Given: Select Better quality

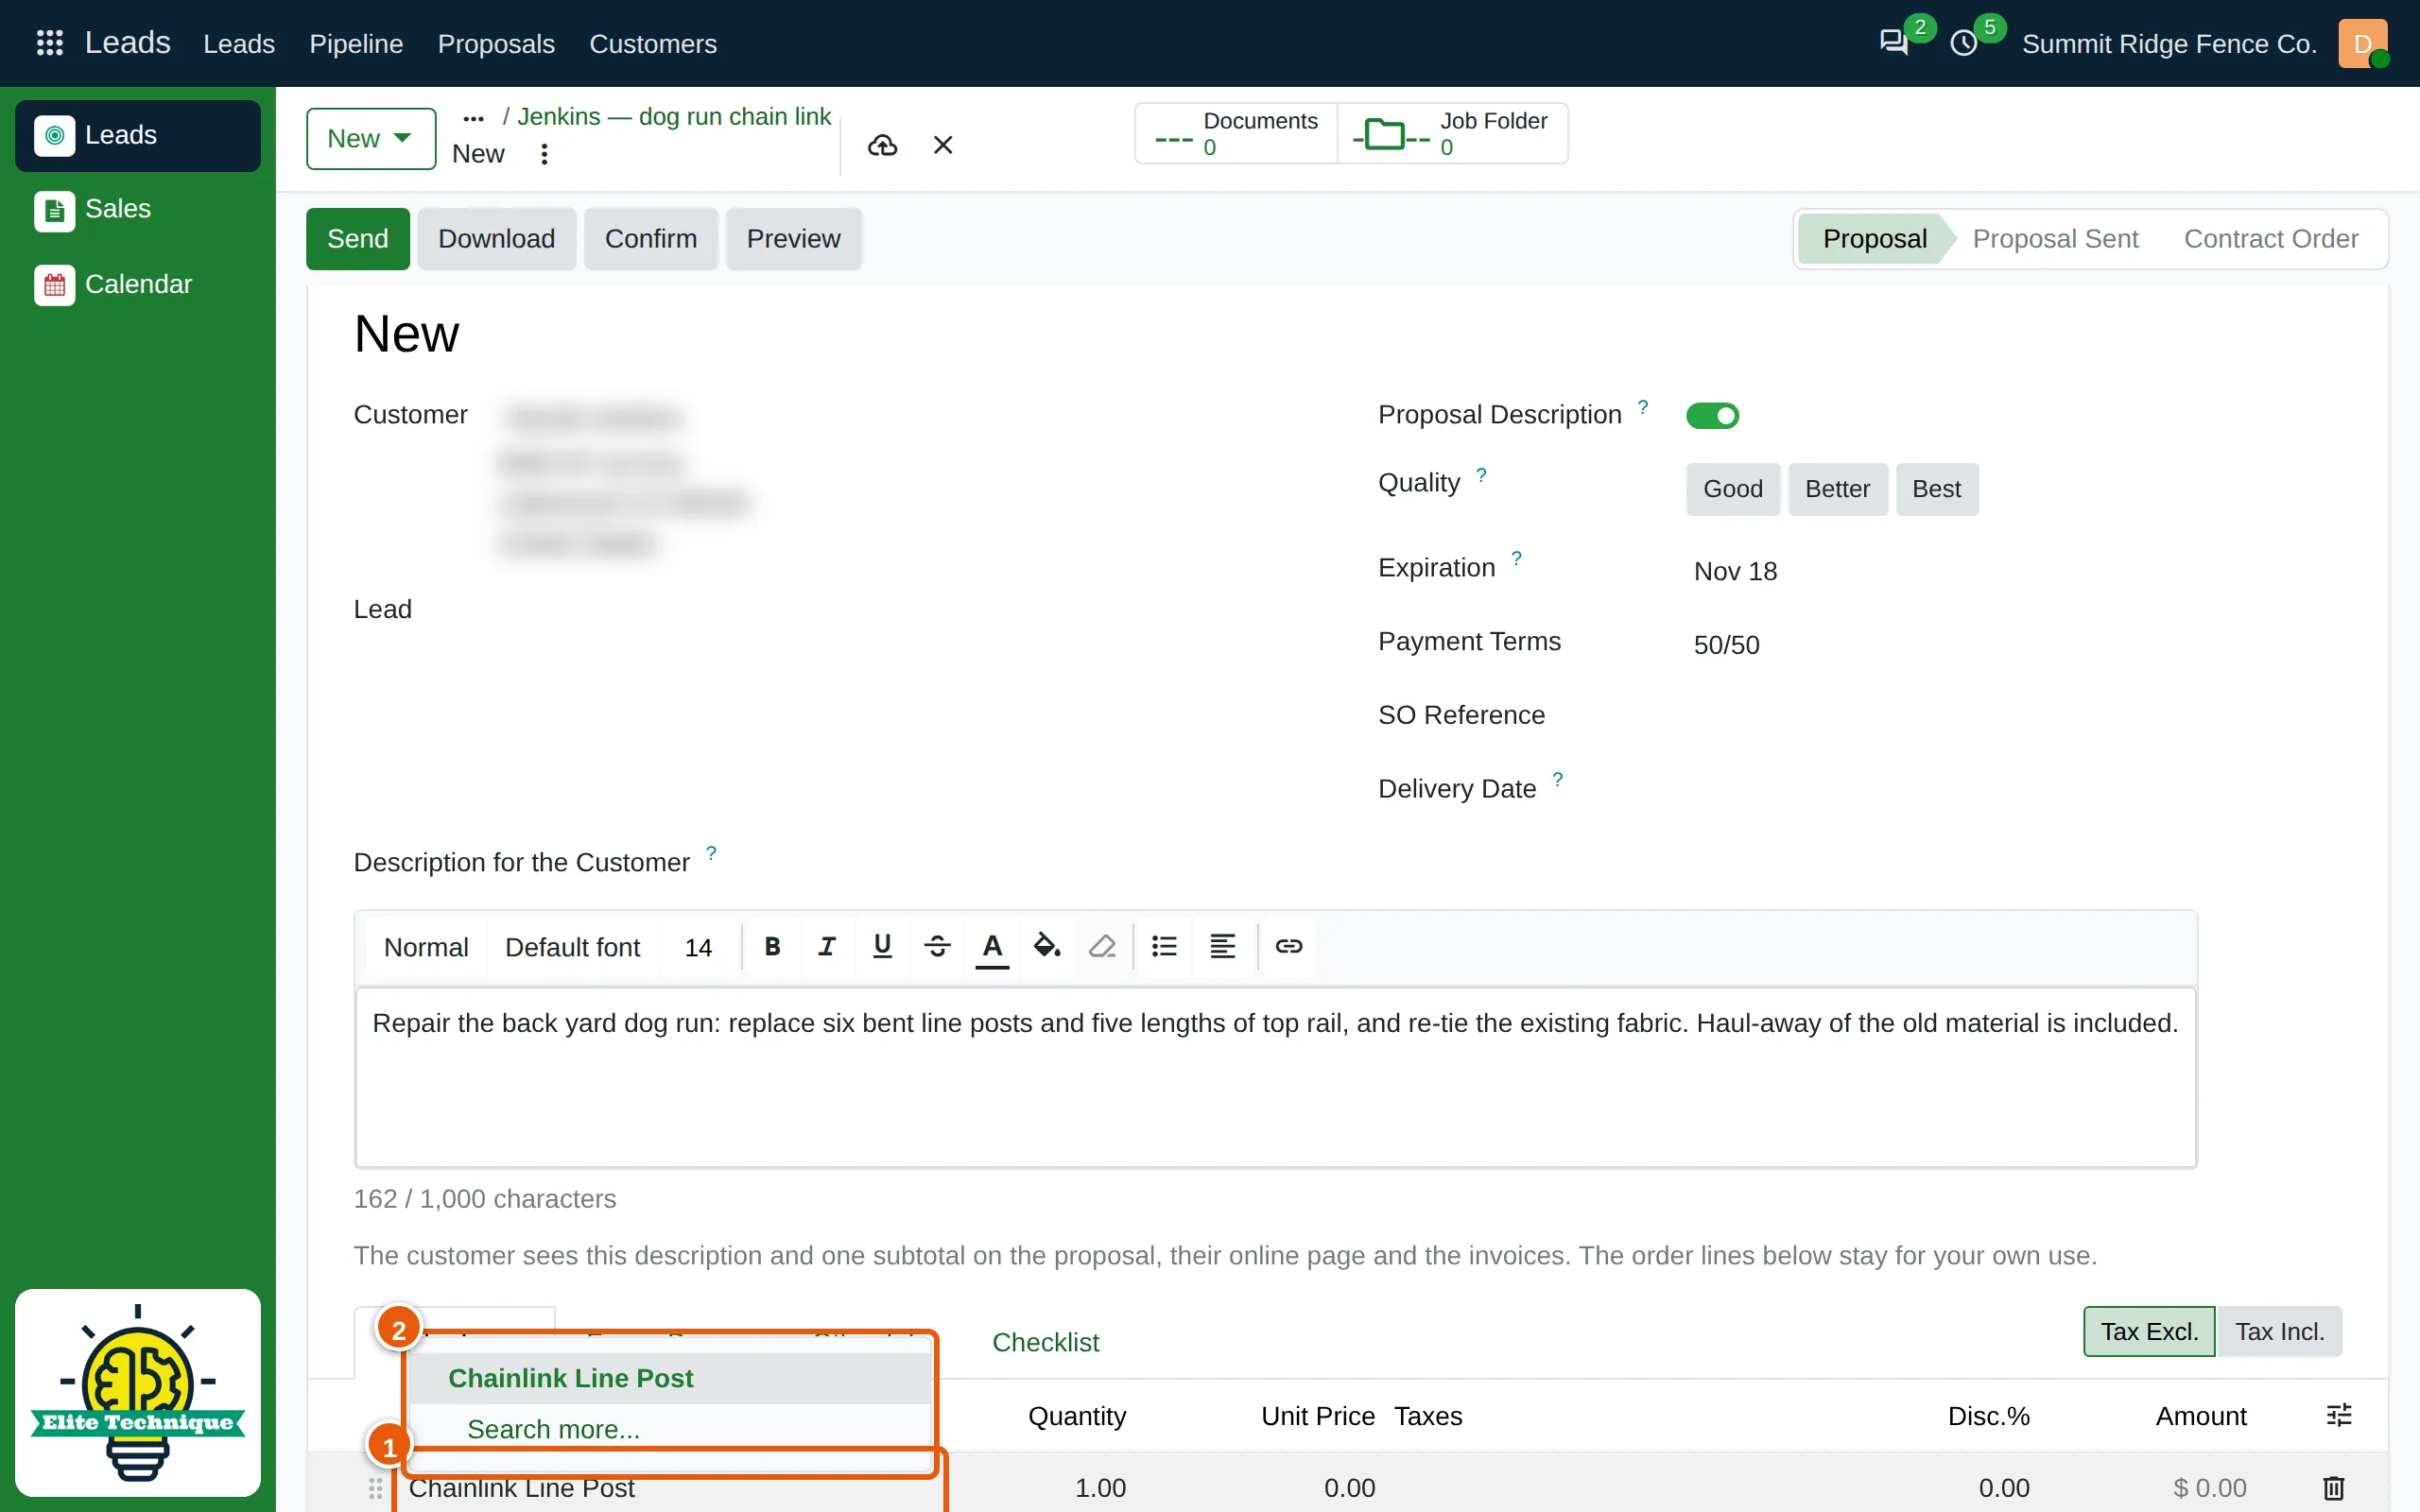Looking at the screenshot, I should tap(1837, 489).
